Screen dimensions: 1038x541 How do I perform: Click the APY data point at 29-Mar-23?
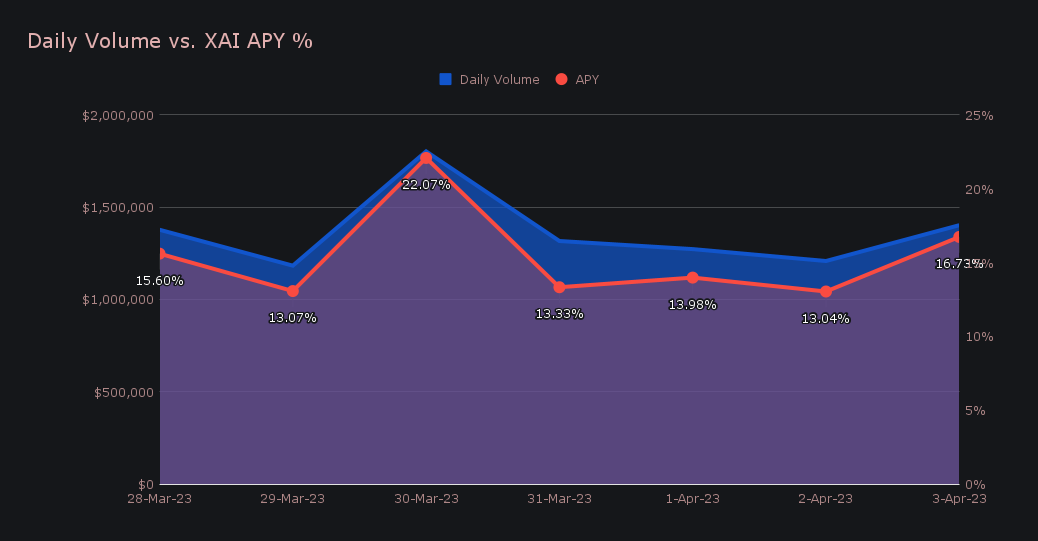(293, 291)
